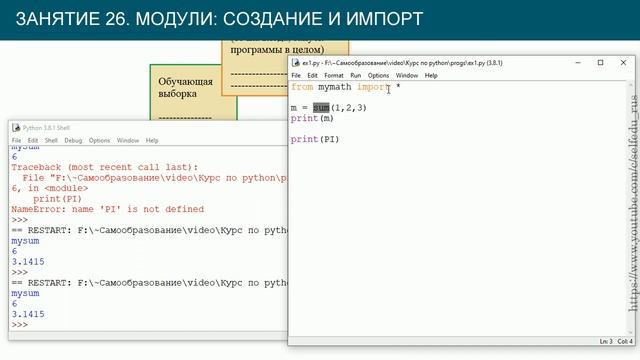Viewport: 640px width, 360px height.
Task: Open Help menu in ex1.py editor
Action: 431,76
